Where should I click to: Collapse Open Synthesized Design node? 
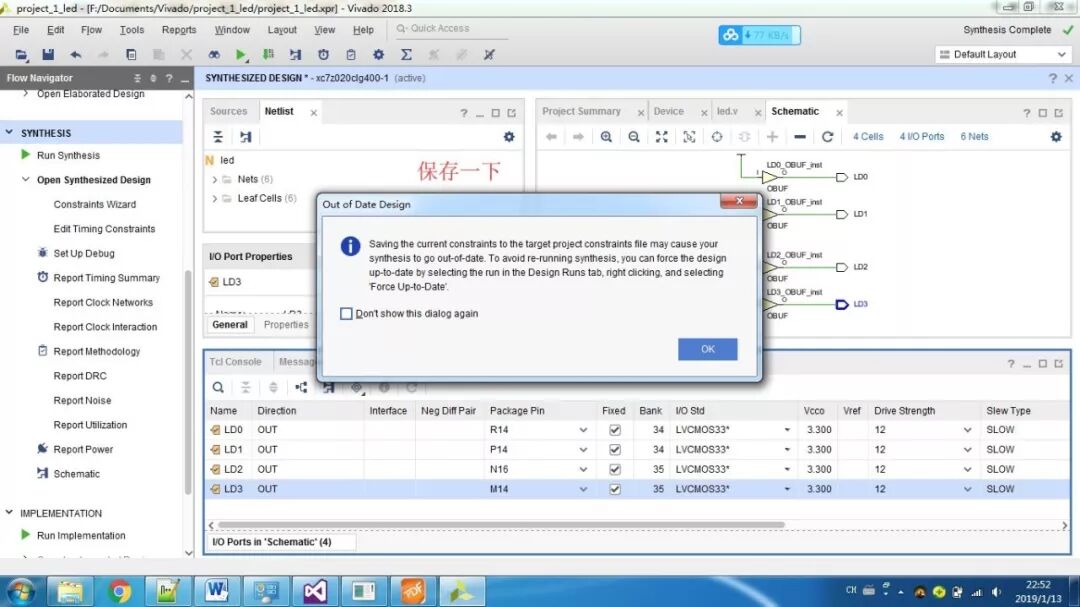(x=25, y=179)
